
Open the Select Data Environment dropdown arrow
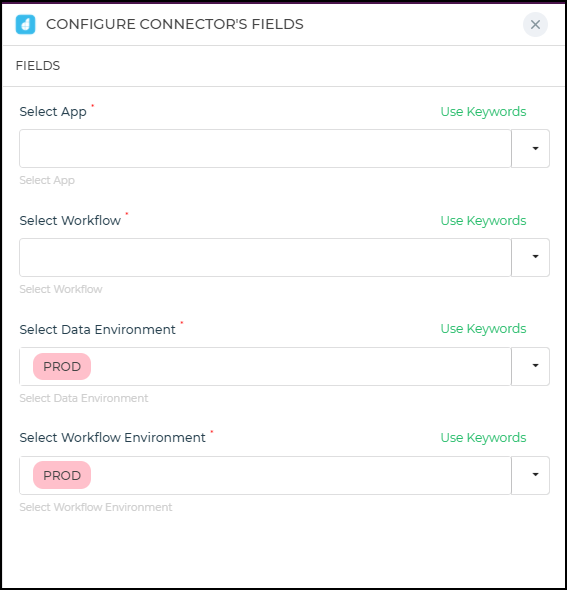[x=531, y=366]
